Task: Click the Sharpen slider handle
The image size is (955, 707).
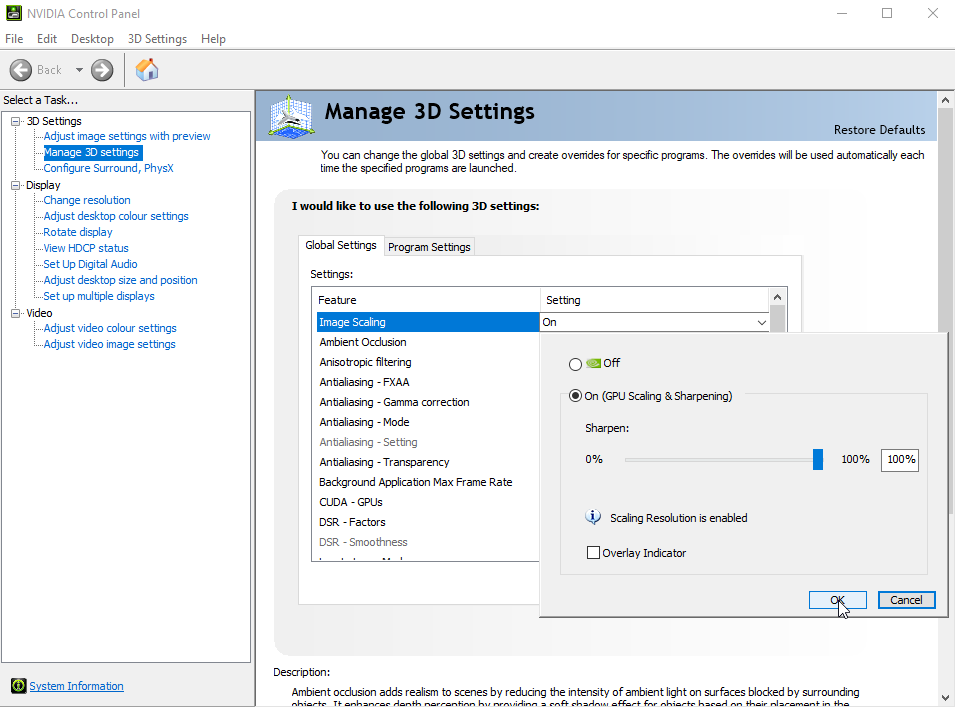Action: pyautogui.click(x=818, y=459)
